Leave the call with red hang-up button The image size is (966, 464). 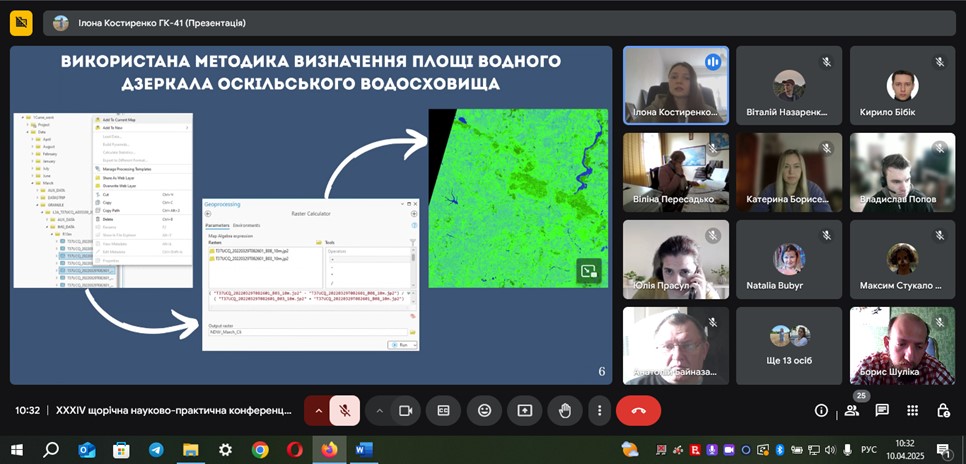(x=639, y=410)
